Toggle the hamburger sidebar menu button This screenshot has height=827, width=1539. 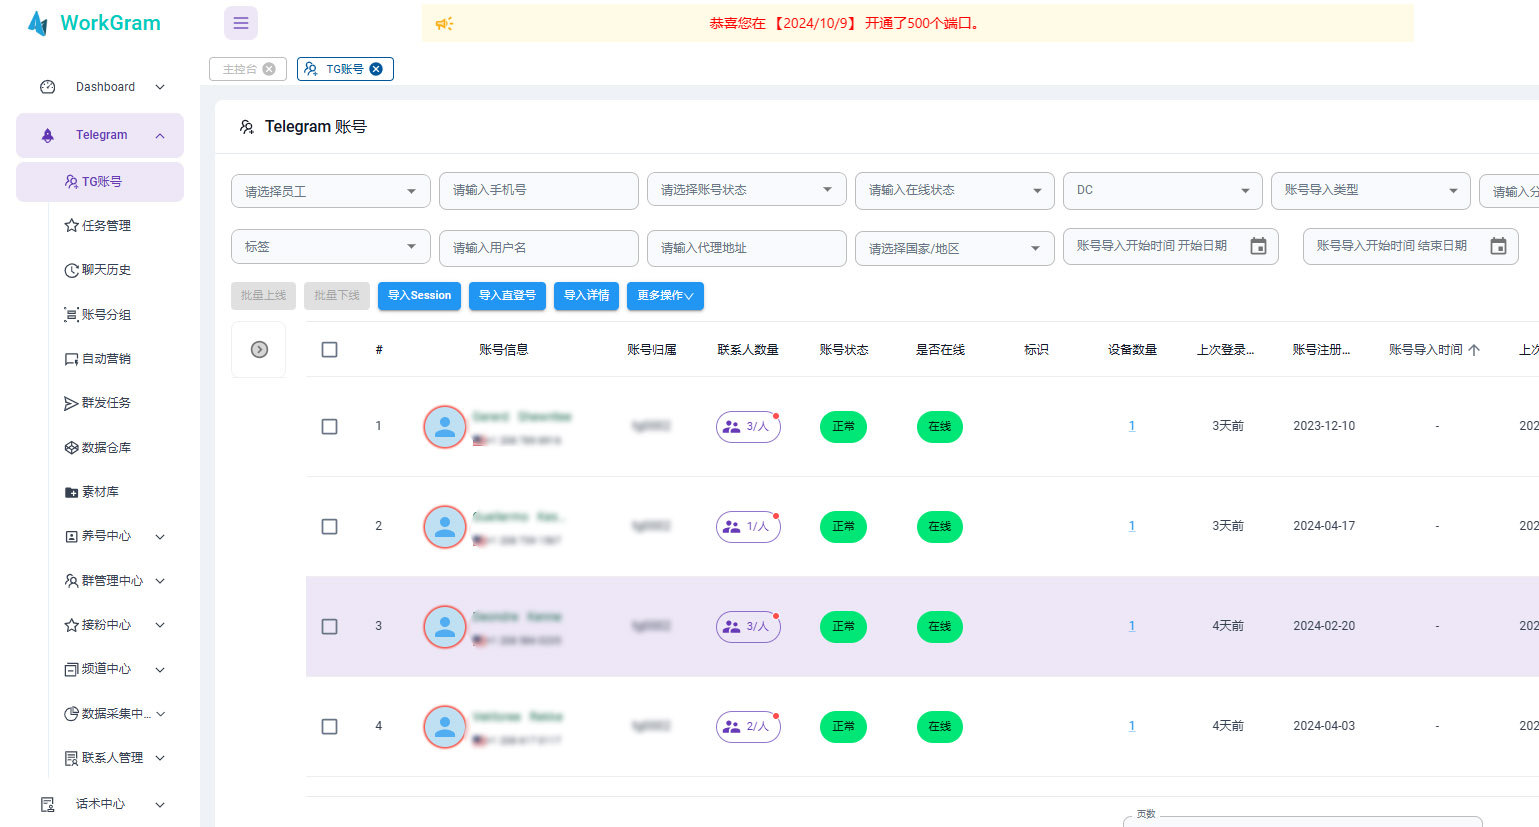coord(241,23)
